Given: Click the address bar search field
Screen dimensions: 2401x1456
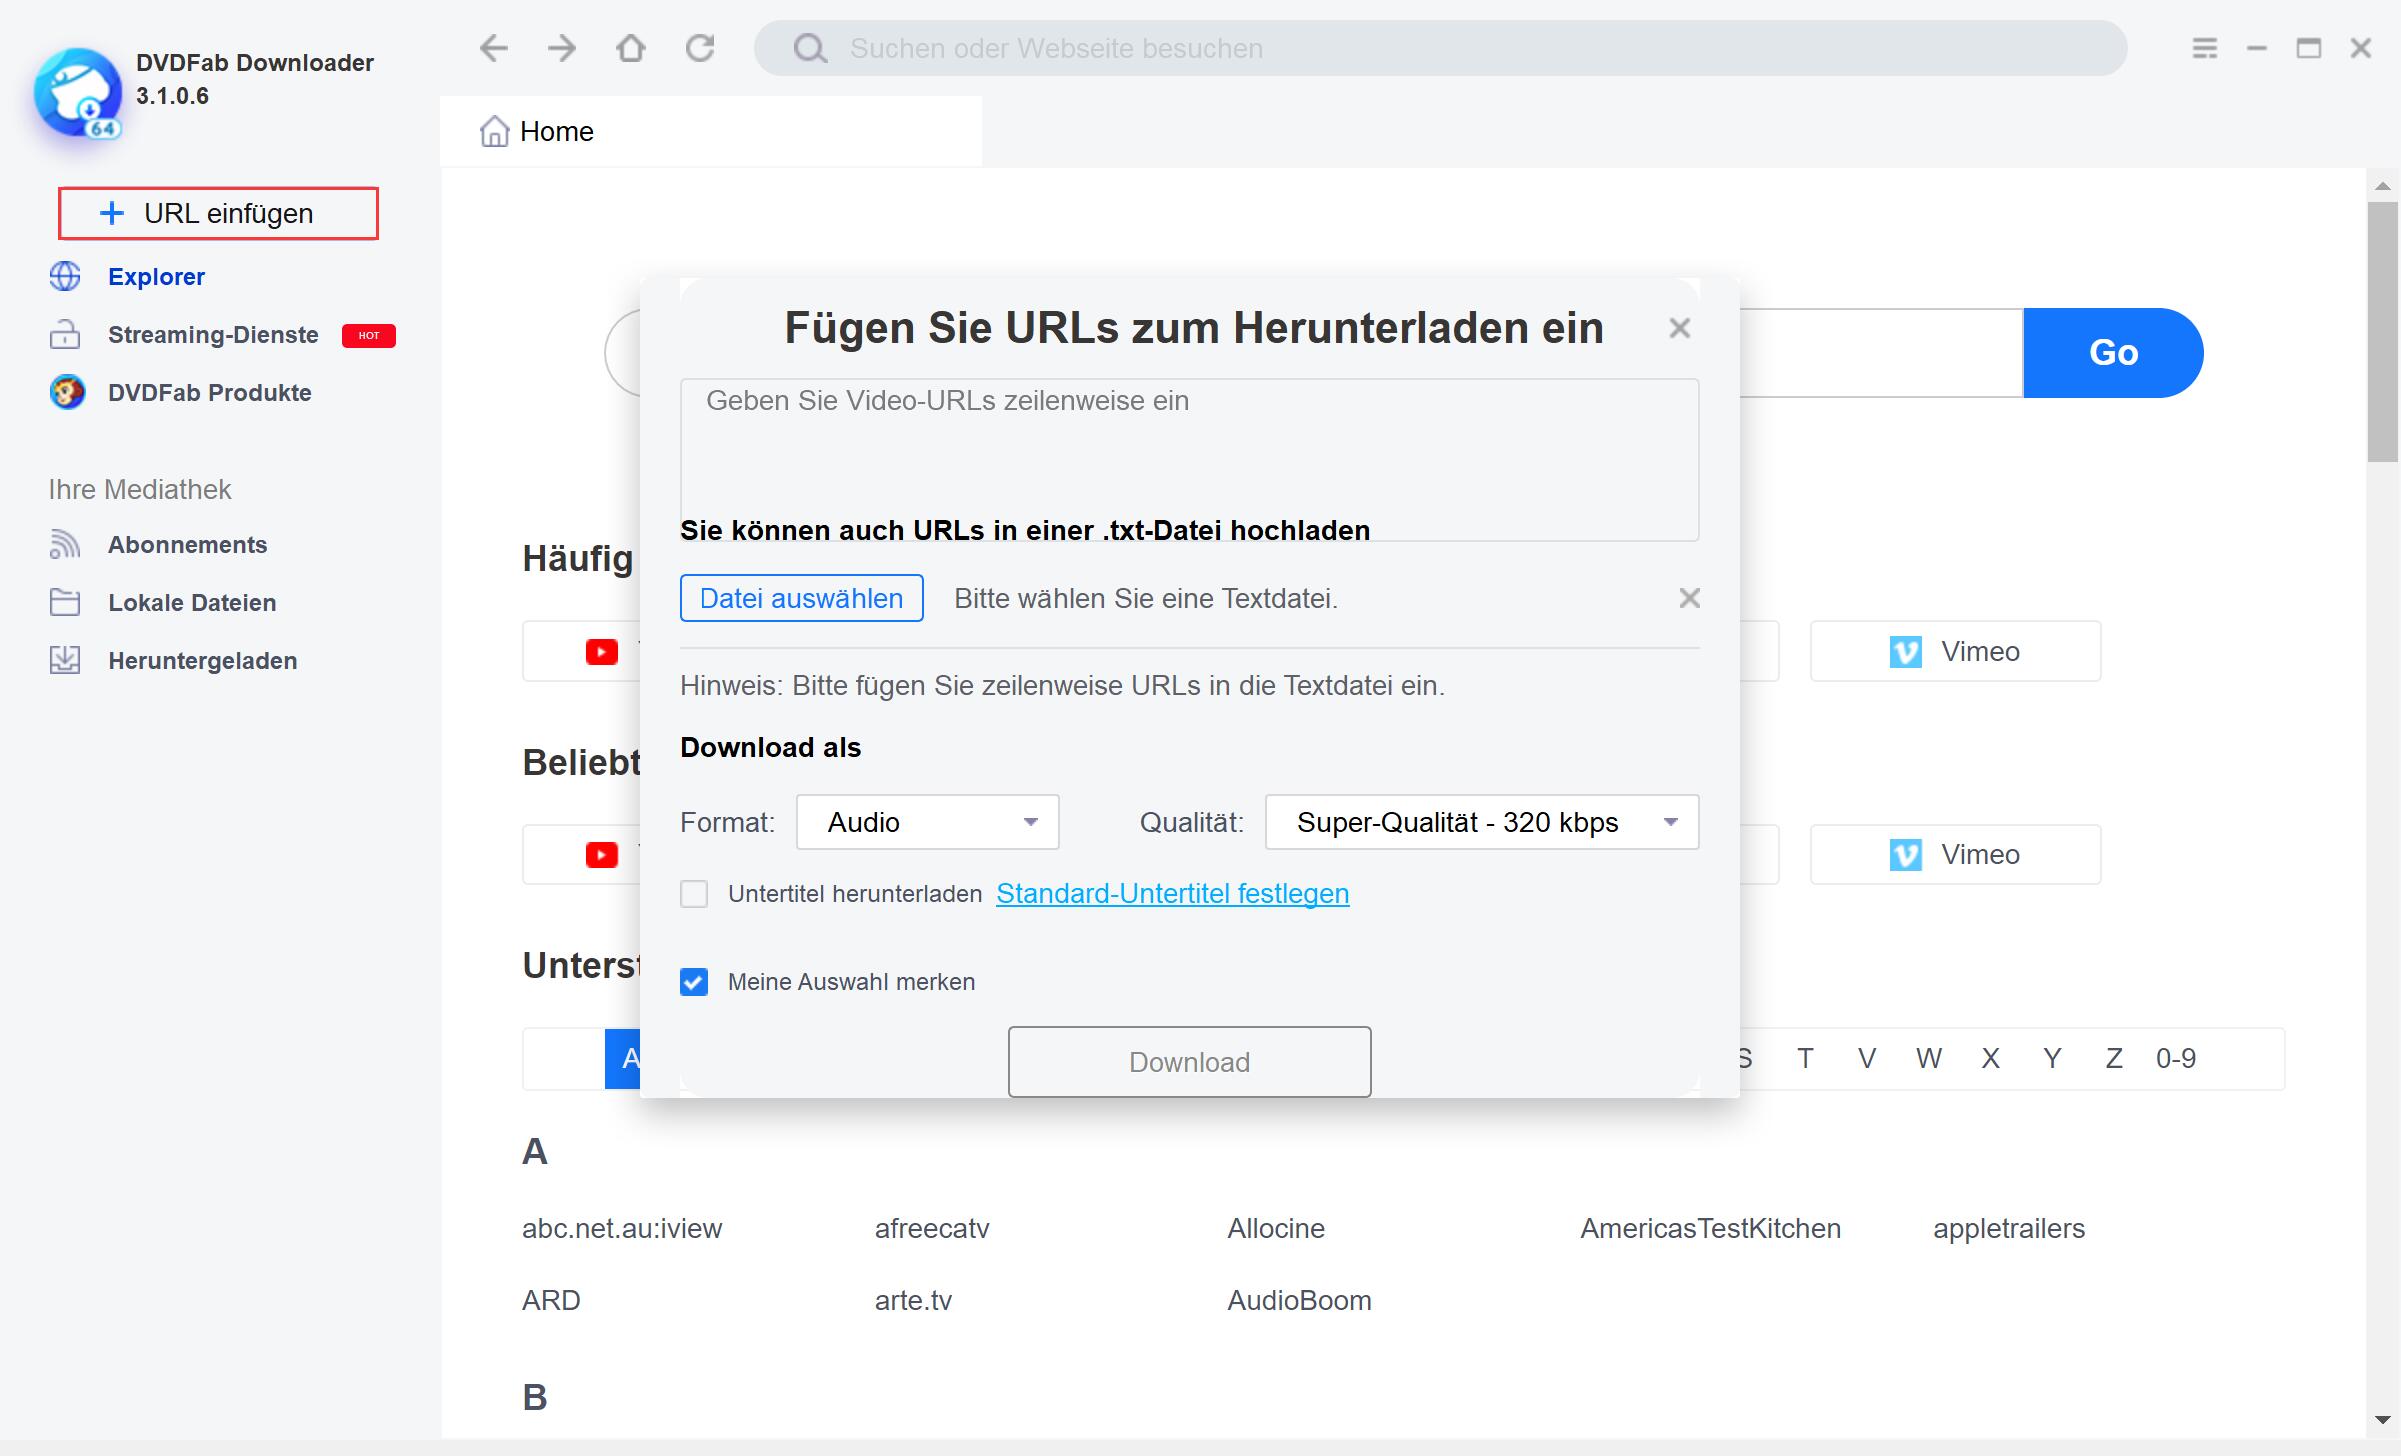Looking at the screenshot, I should tap(1440, 48).
